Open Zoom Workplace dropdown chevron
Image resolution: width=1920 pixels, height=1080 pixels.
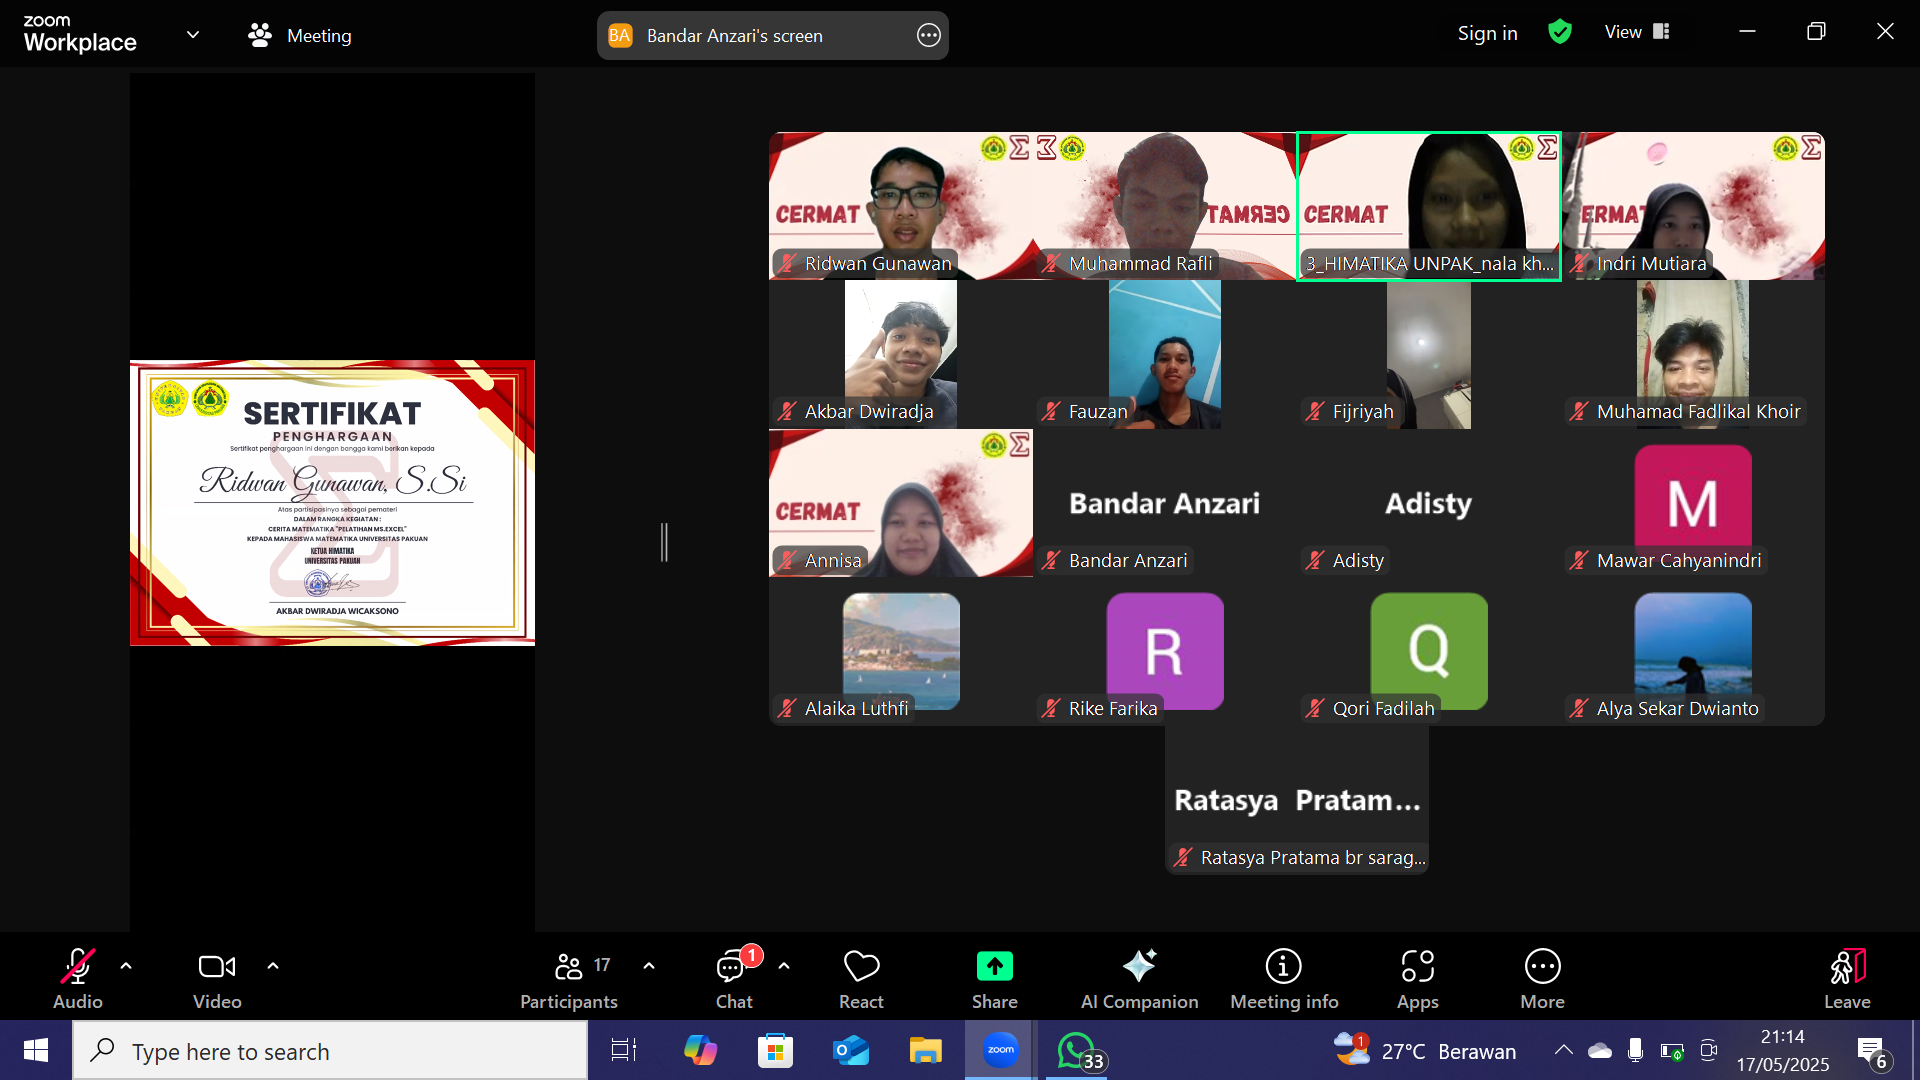pos(193,35)
